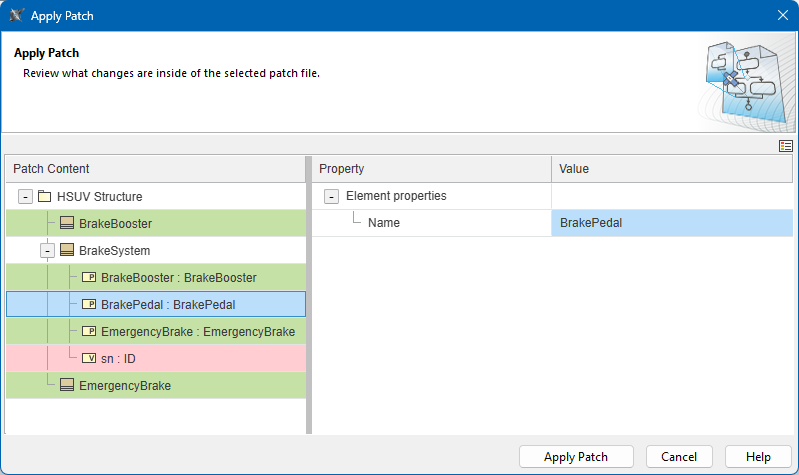Click the BrakeBooster block icon

tap(67, 223)
